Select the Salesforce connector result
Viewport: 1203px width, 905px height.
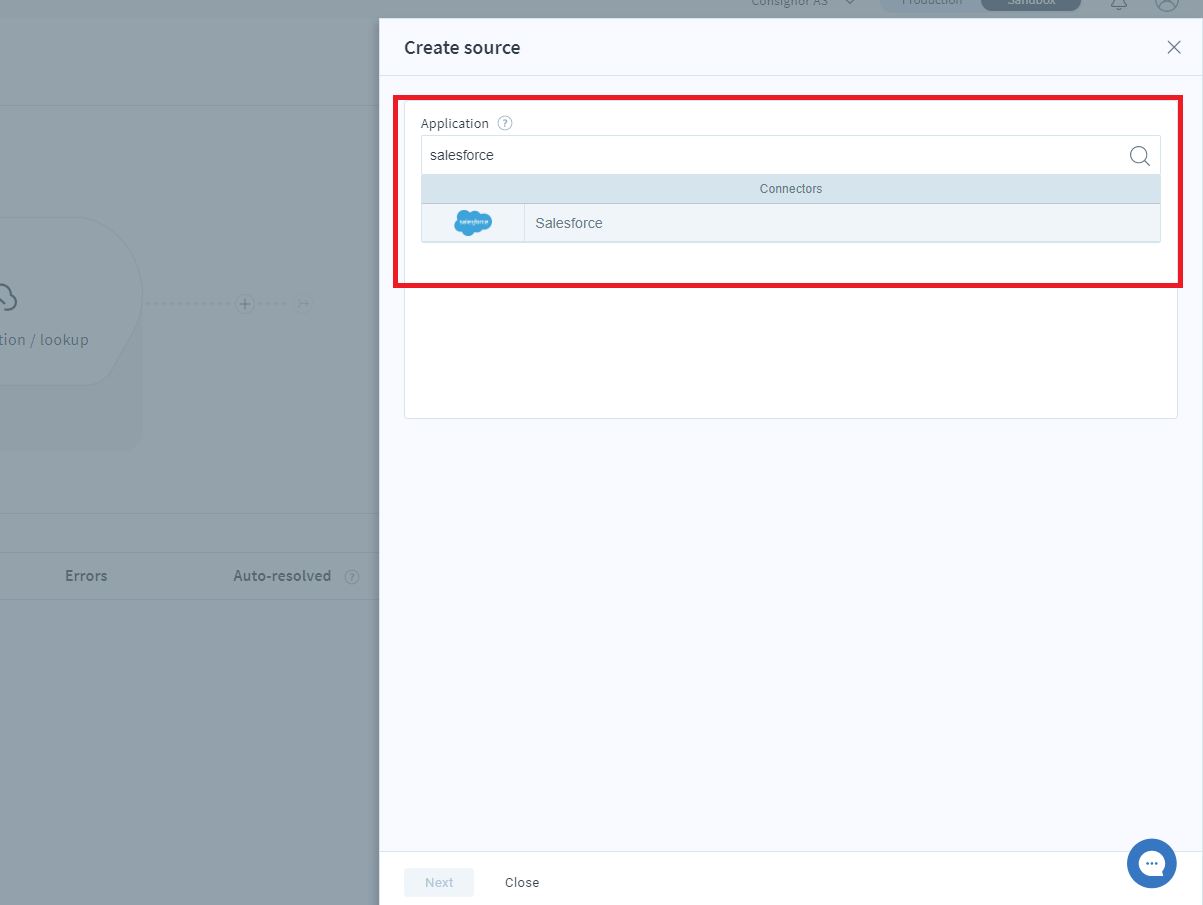pyautogui.click(x=790, y=223)
